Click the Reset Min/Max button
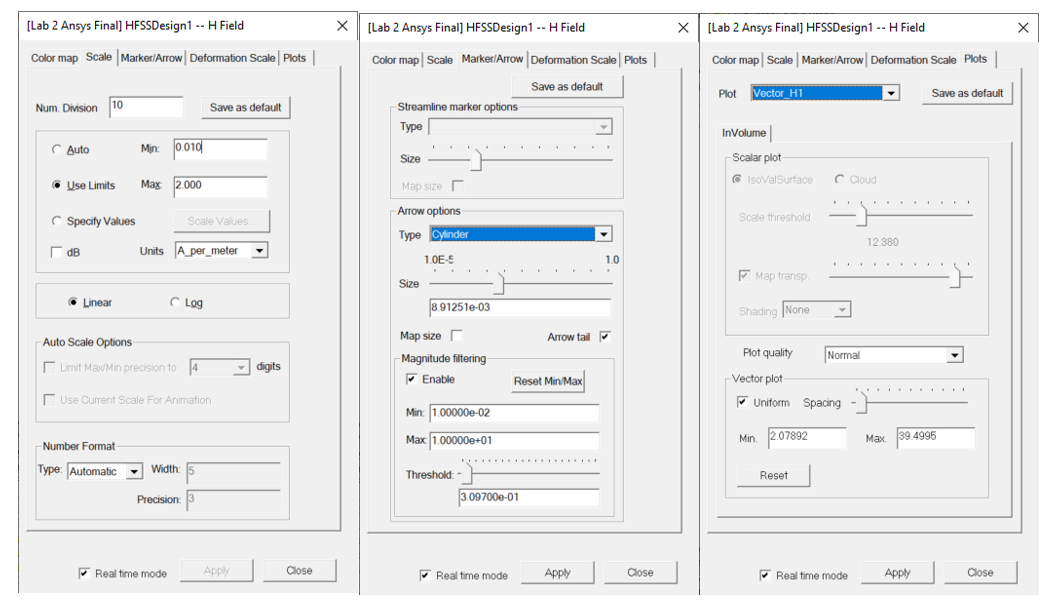This screenshot has width=1049, height=606. [x=548, y=381]
